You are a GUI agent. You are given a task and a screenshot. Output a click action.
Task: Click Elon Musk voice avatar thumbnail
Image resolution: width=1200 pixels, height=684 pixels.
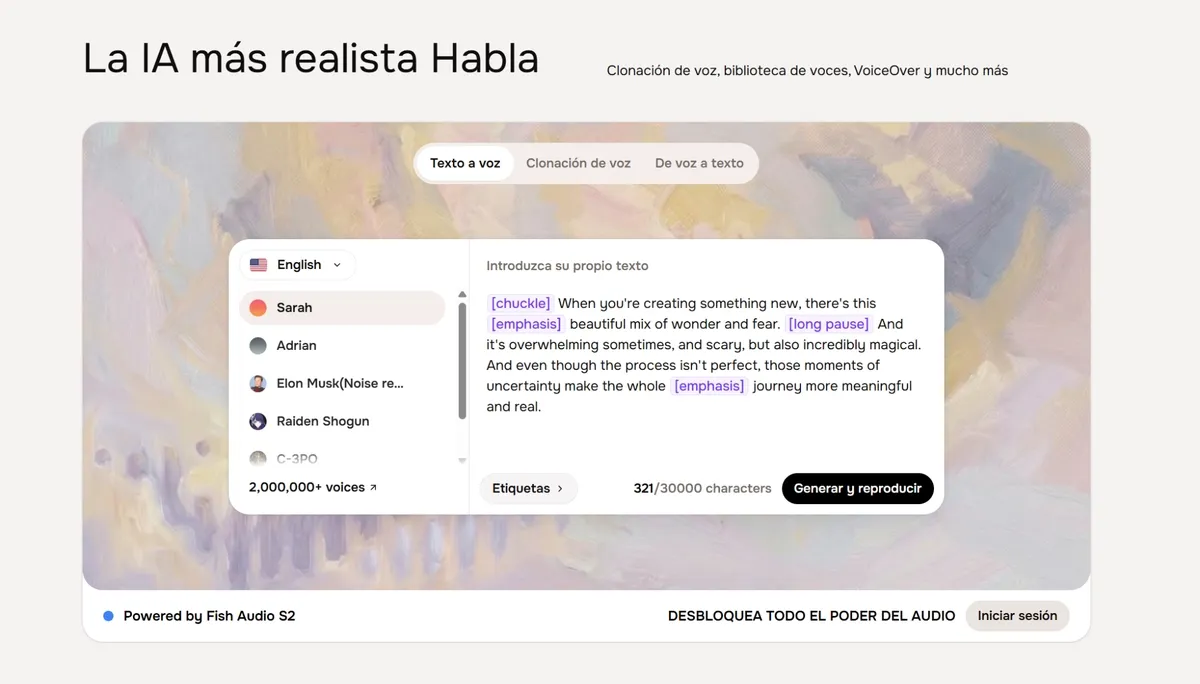coord(258,383)
